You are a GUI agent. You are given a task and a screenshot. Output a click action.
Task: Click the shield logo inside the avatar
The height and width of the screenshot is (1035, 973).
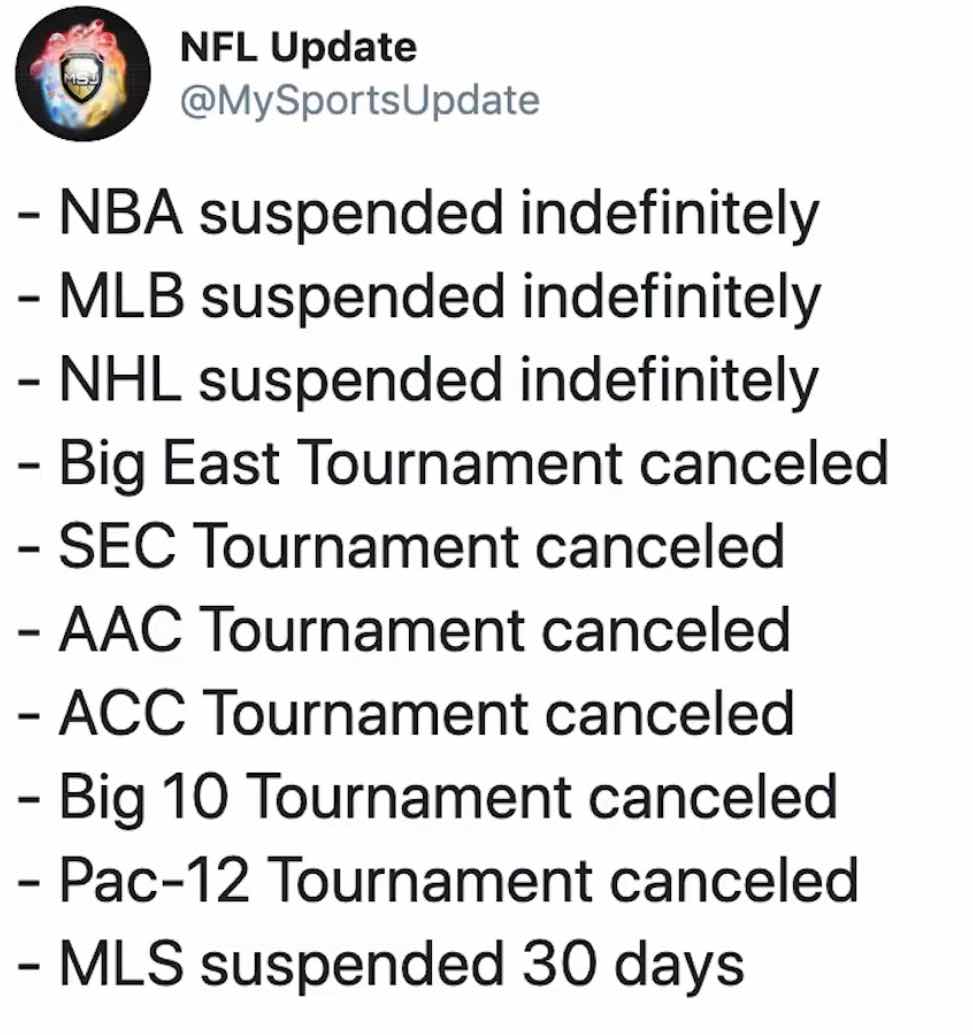point(83,79)
